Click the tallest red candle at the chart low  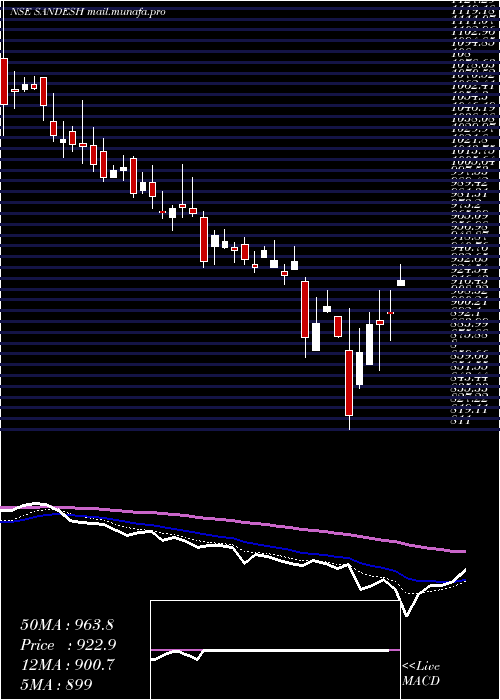click(349, 383)
